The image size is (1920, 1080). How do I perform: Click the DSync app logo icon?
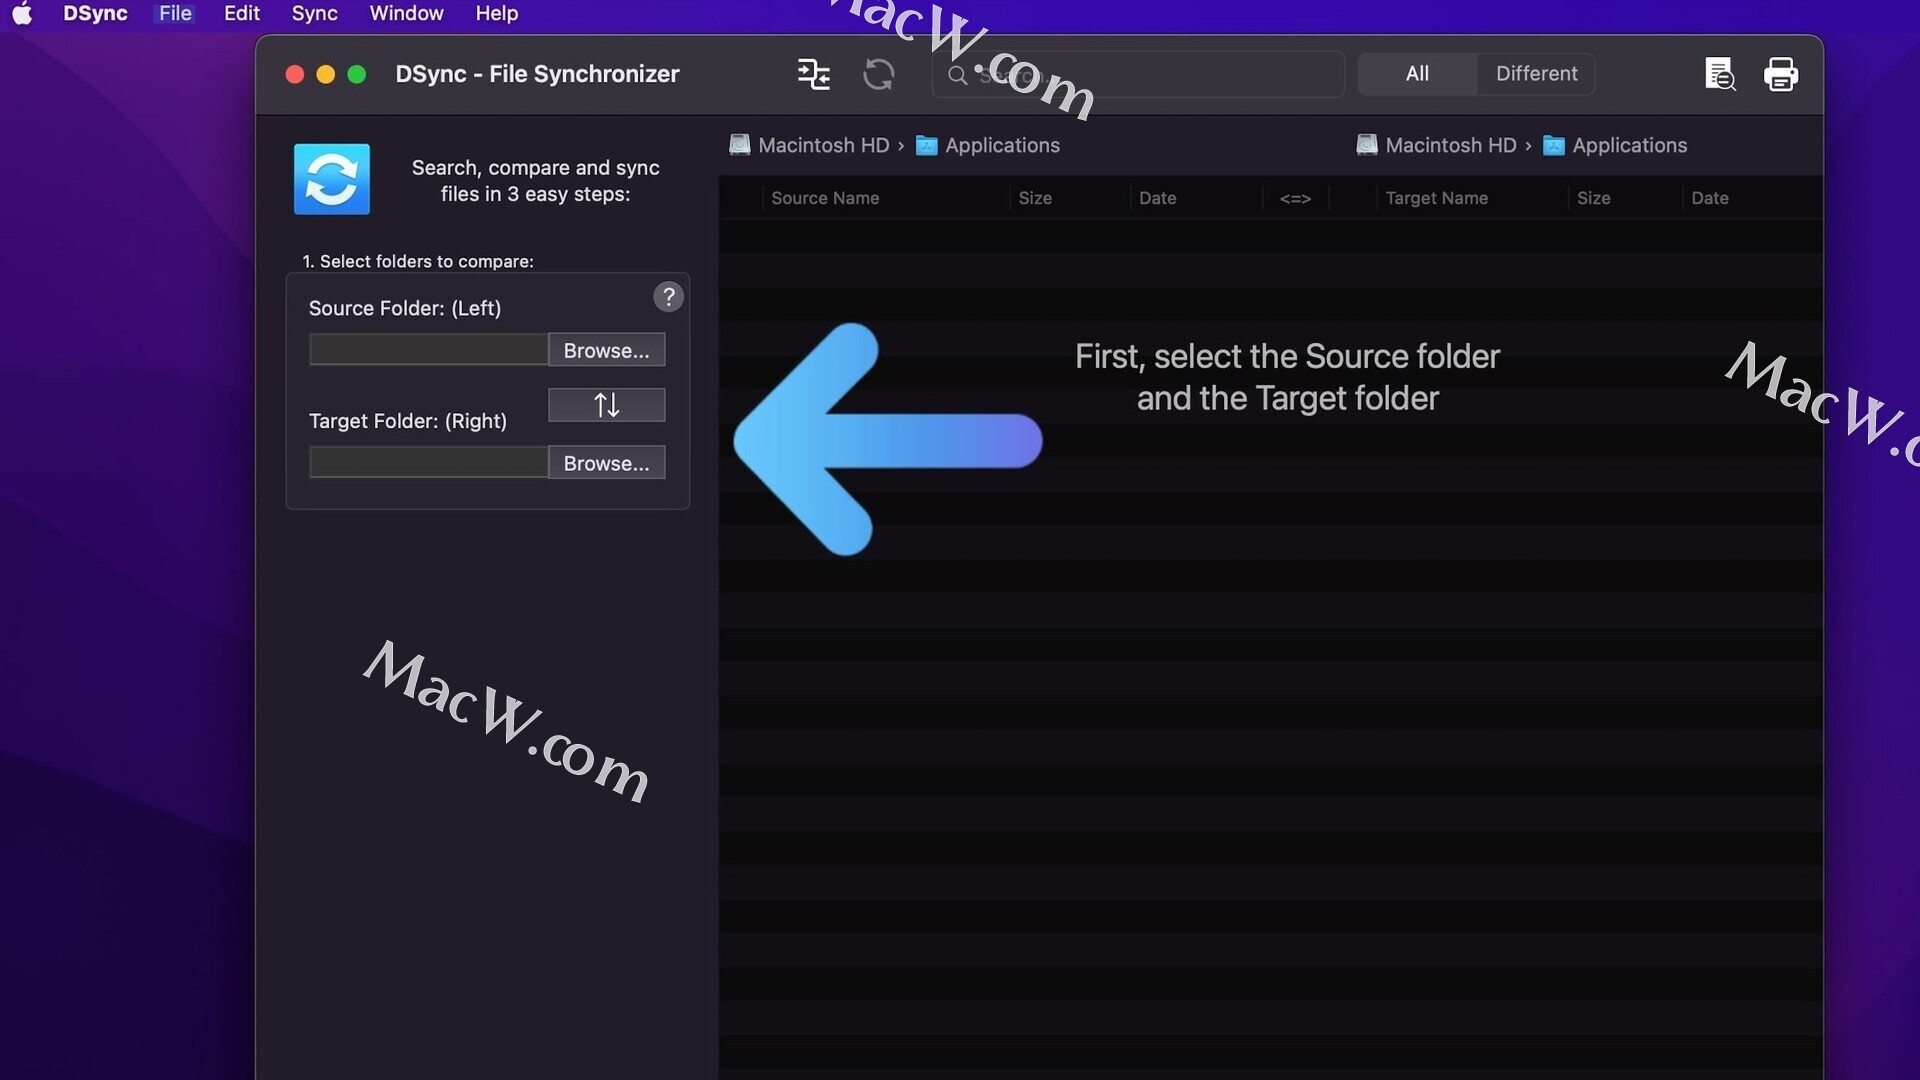332,179
